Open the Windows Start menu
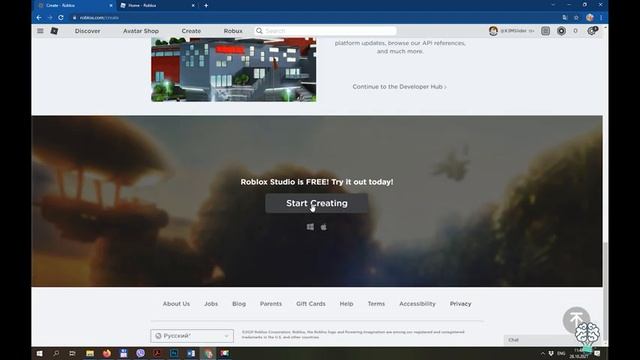Screen dimensions: 640x360 click(40, 353)
